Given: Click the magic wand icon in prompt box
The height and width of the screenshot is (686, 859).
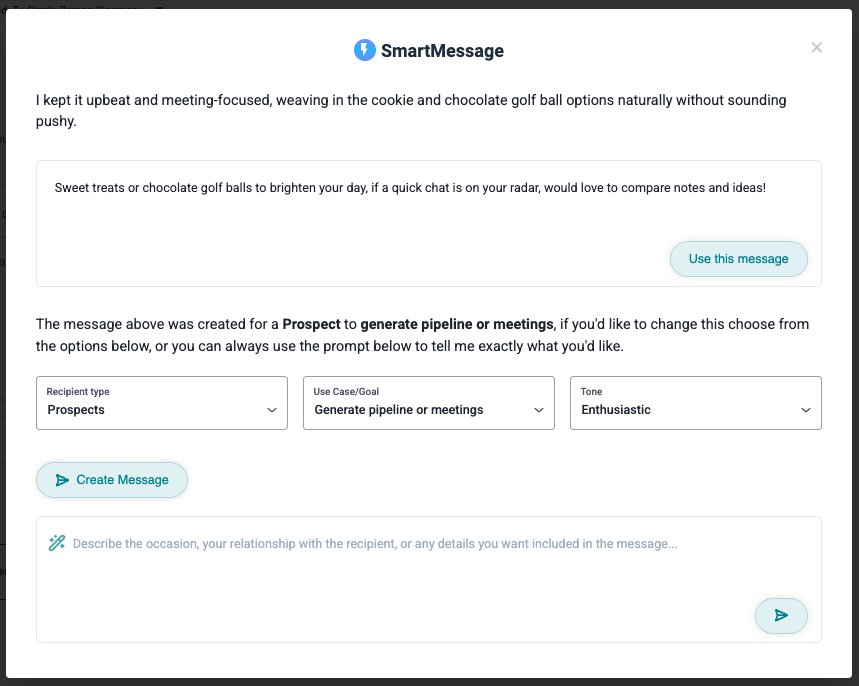Looking at the screenshot, I should 57,543.
